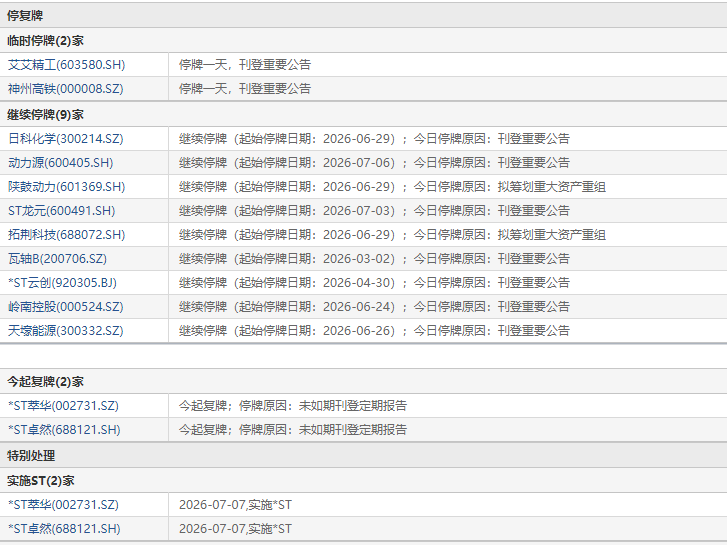This screenshot has width=727, height=545.
Task: Open 日科化学(300214.SZ) stock link
Action: (x=65, y=139)
